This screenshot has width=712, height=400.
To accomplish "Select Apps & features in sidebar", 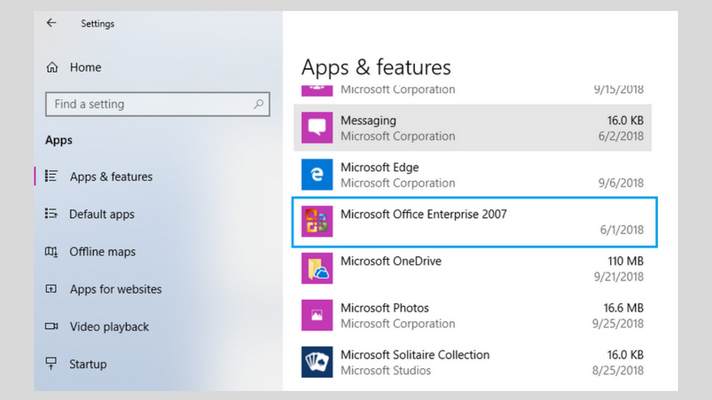I will tap(111, 177).
